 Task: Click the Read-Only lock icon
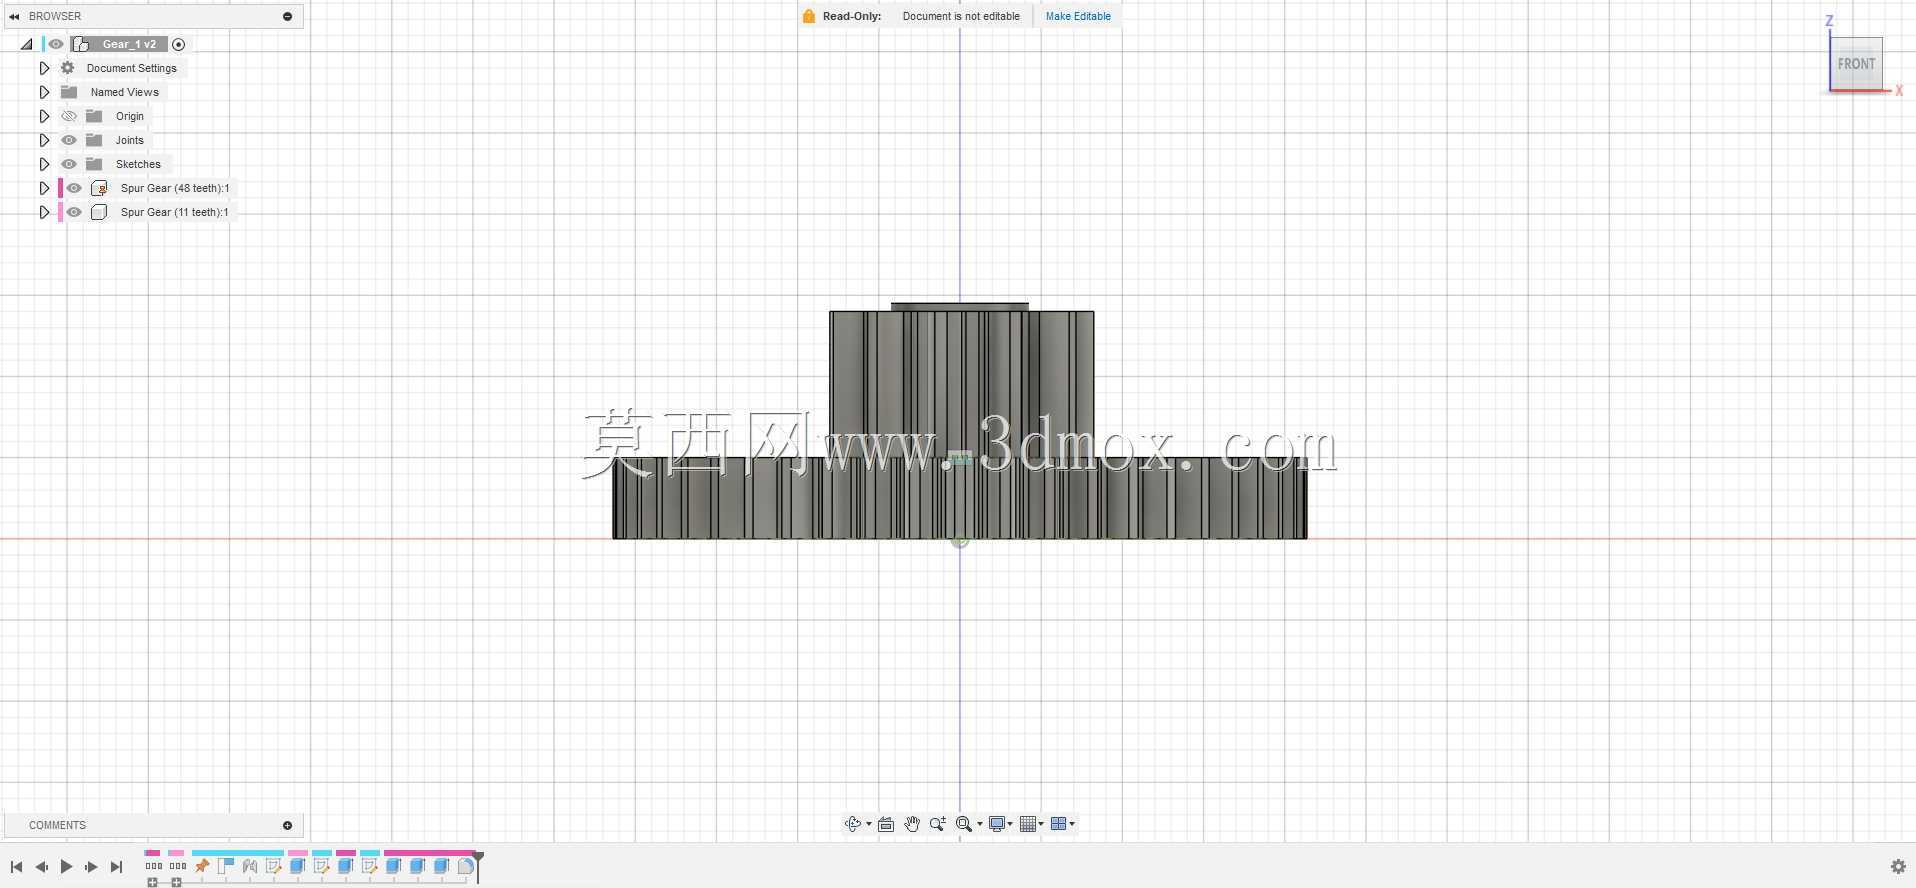(x=809, y=16)
